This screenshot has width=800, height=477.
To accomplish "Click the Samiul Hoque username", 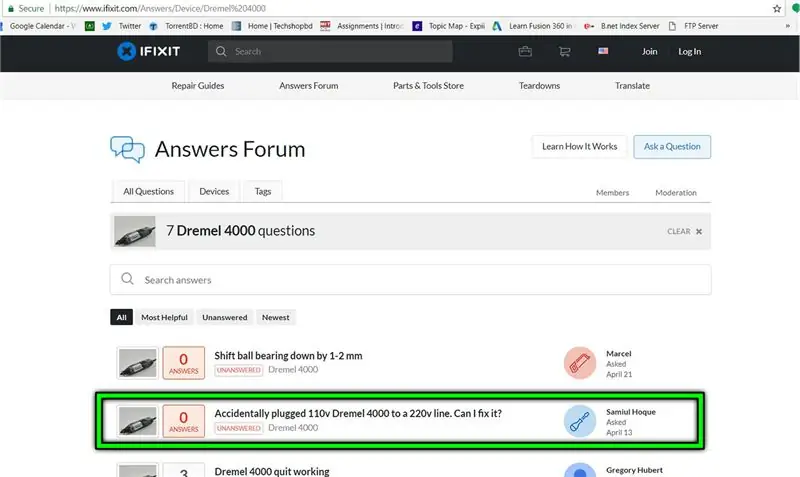I will (x=631, y=412).
